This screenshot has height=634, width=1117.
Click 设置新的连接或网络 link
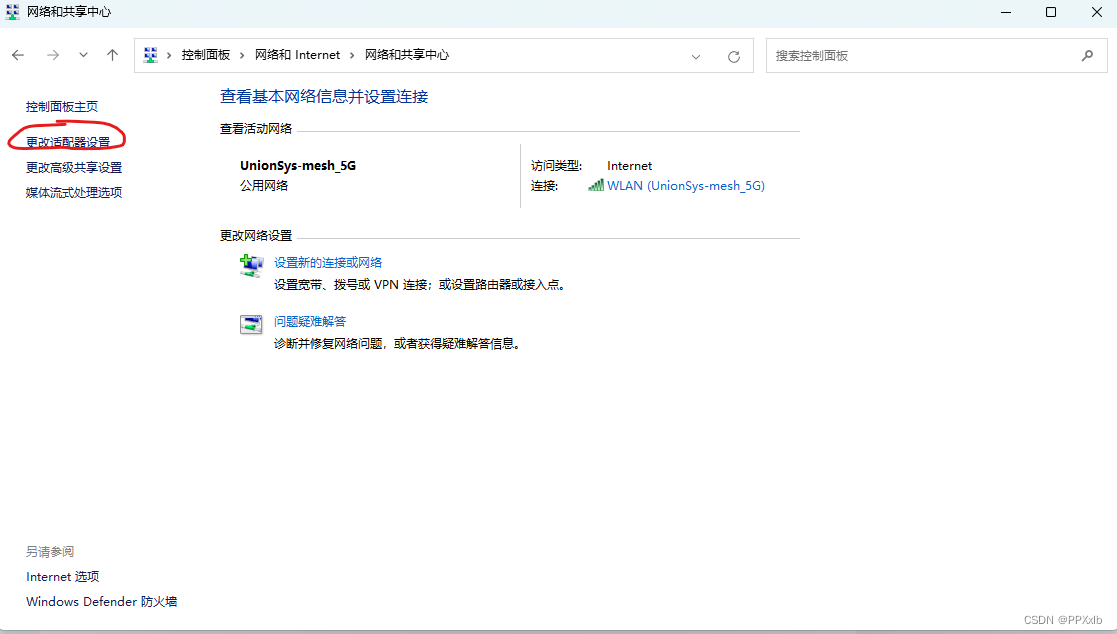point(328,263)
